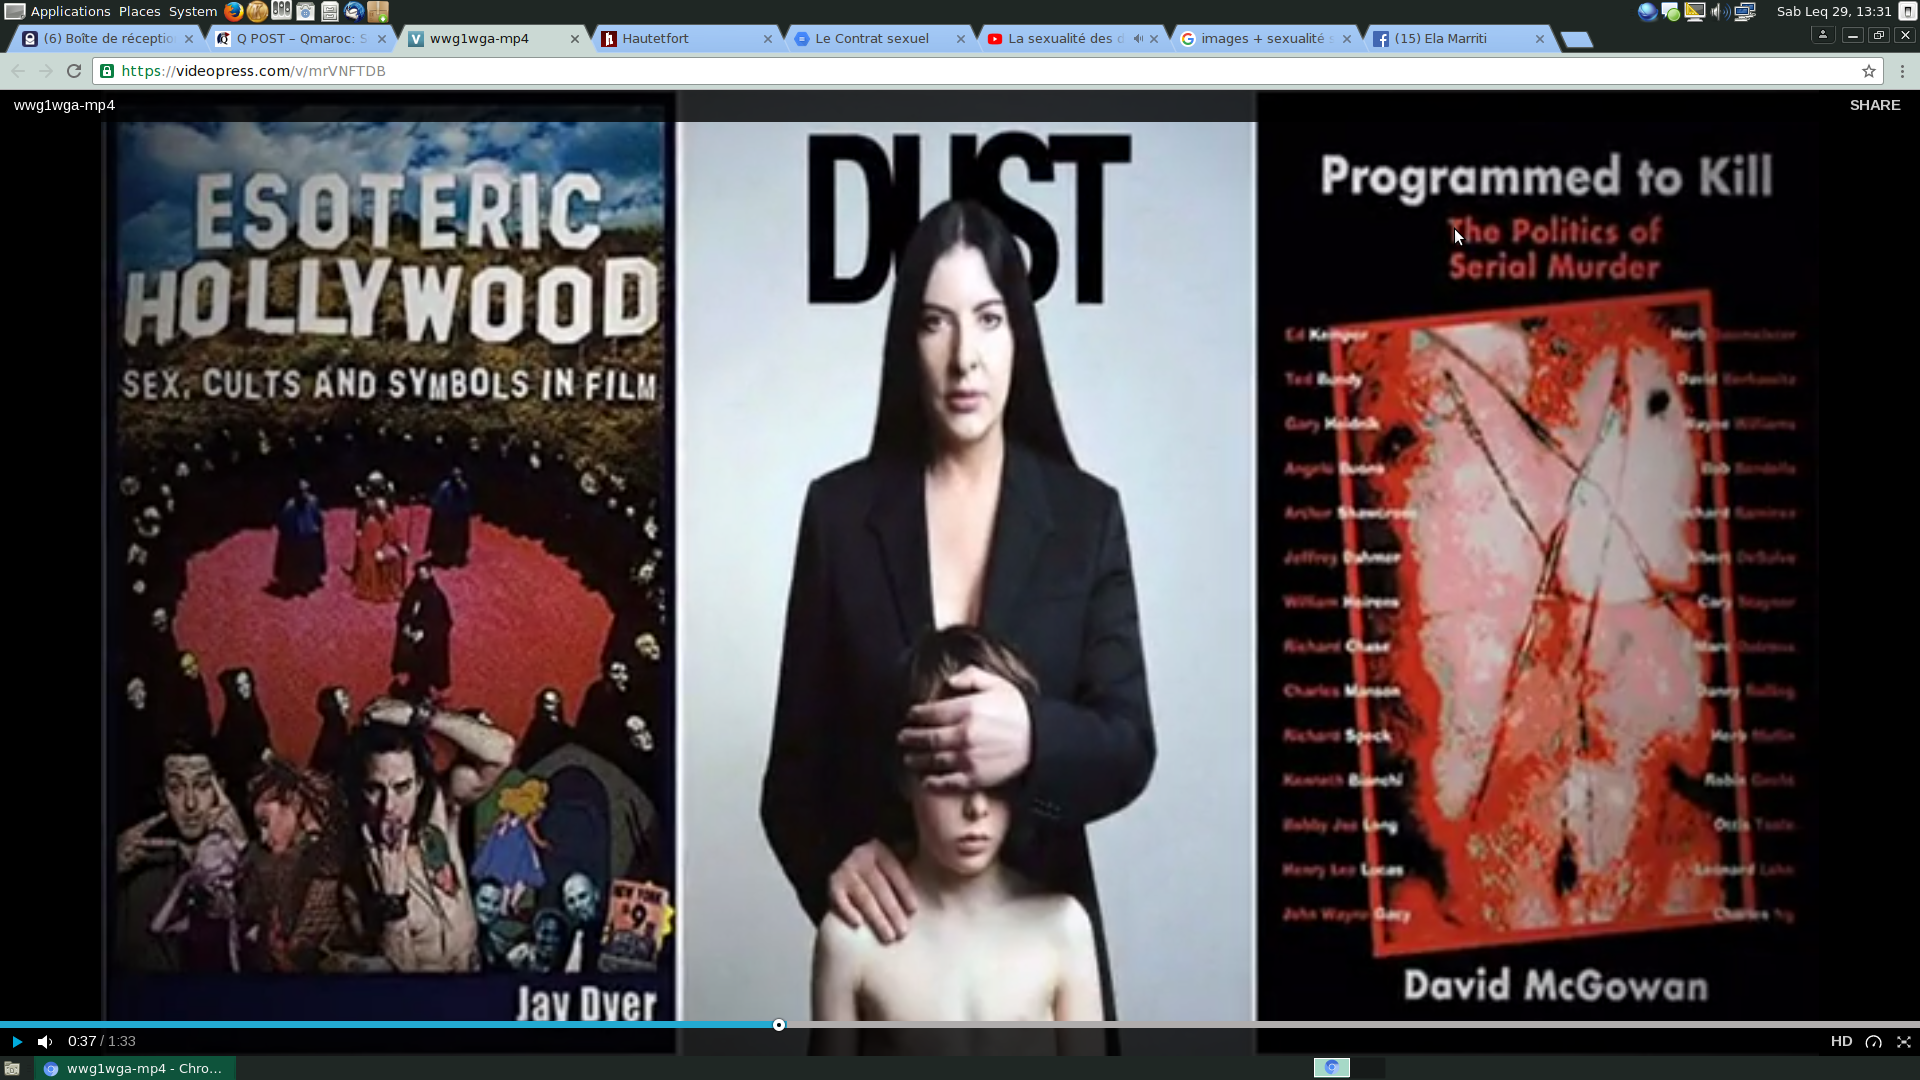Open the file cabinet launcher in the panel

tap(329, 11)
